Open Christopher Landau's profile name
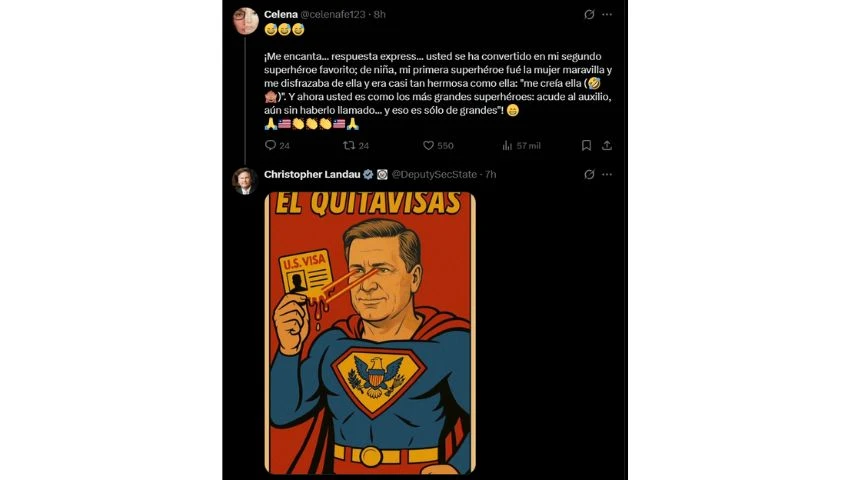850x480 pixels. (x=312, y=174)
